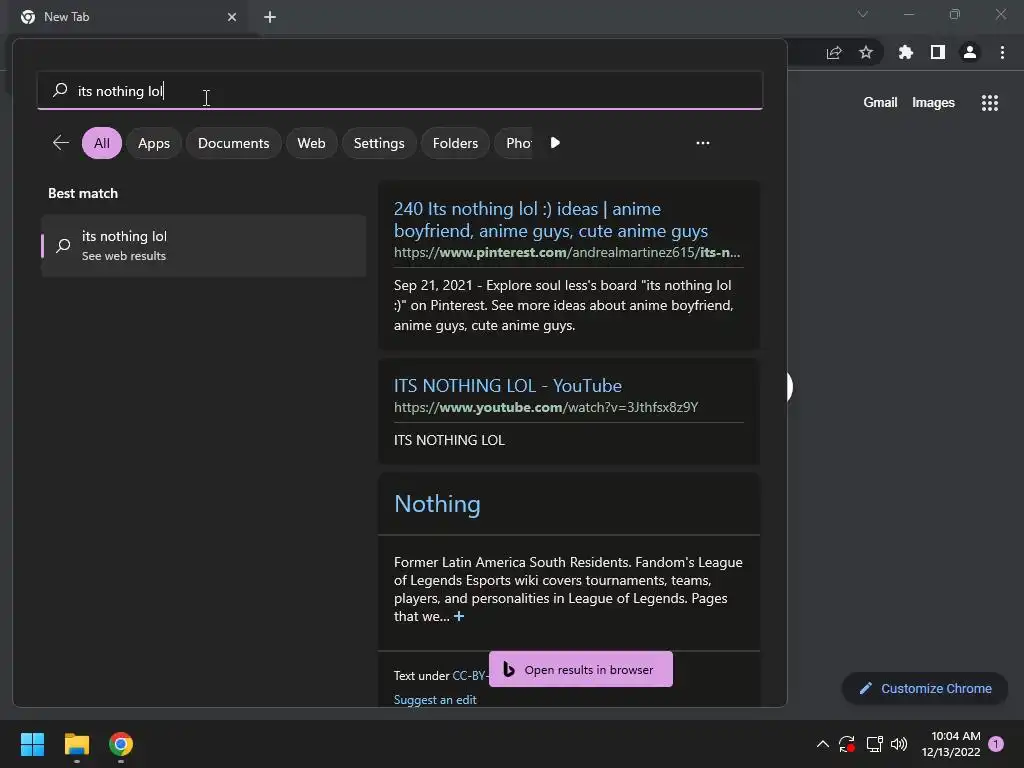Viewport: 1024px width, 768px height.
Task: Click the search text input field
Action: [x=400, y=90]
